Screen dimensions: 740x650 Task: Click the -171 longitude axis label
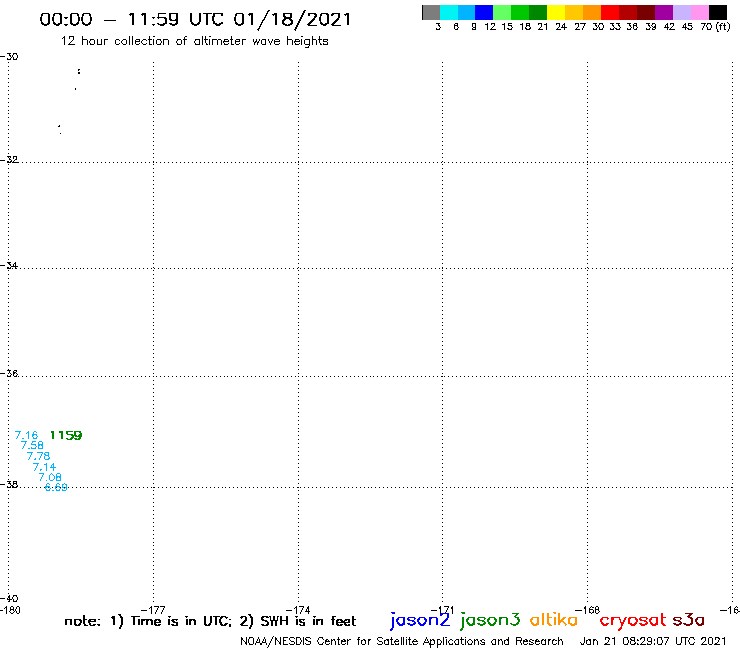[443, 610]
